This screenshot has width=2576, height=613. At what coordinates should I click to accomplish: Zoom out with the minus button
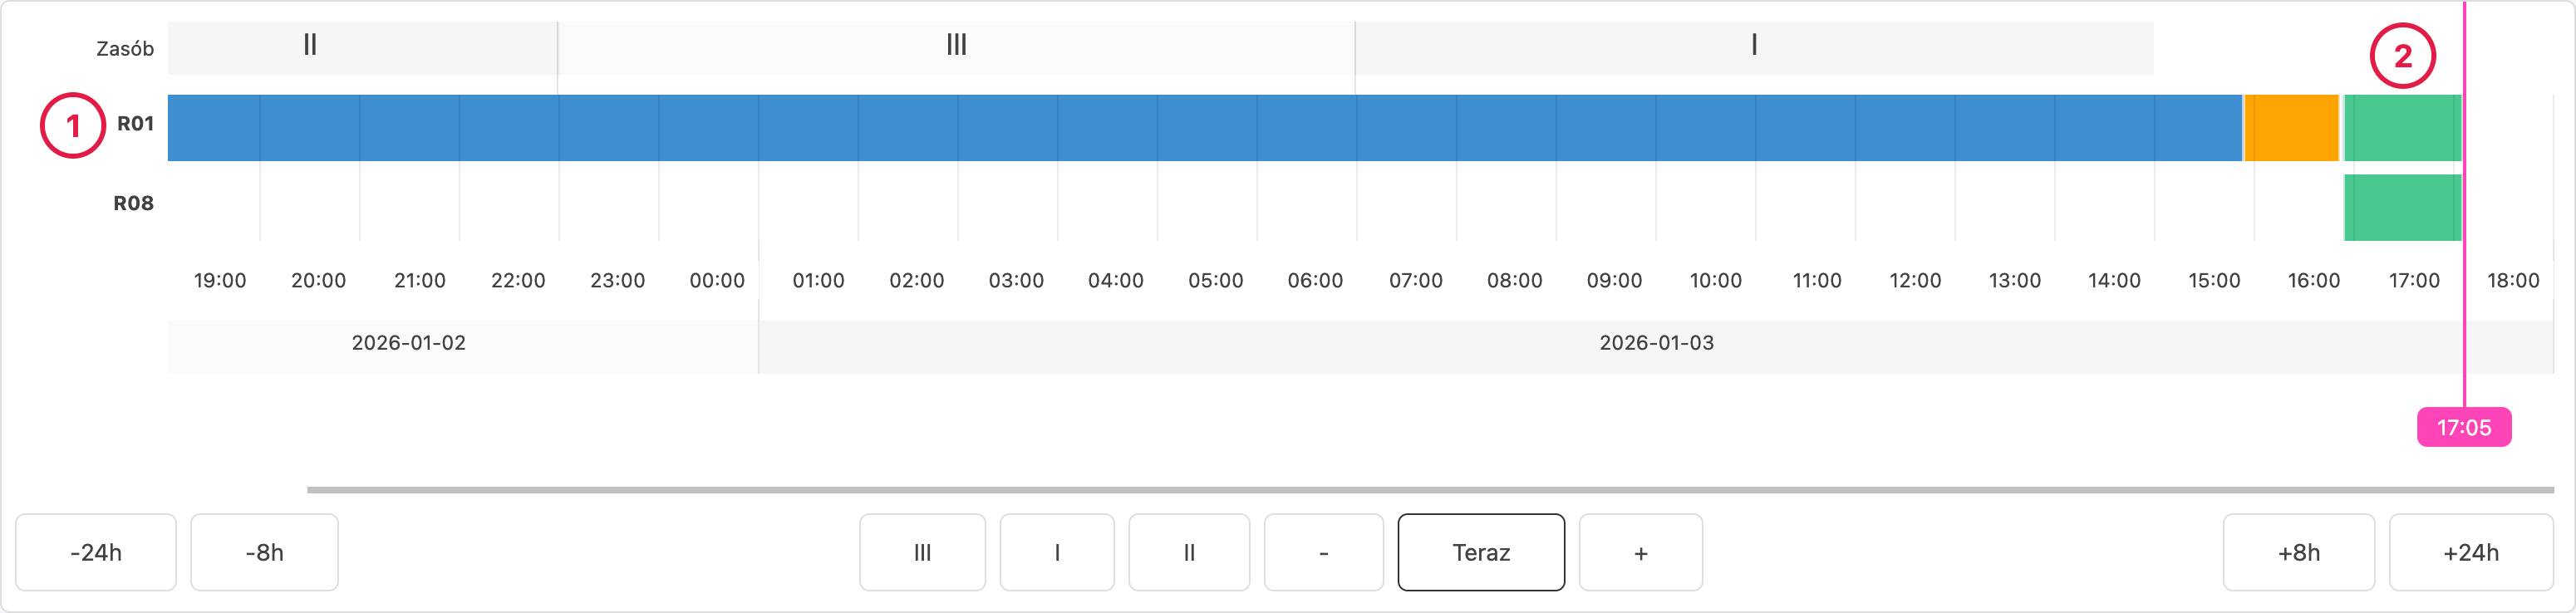pos(1323,553)
